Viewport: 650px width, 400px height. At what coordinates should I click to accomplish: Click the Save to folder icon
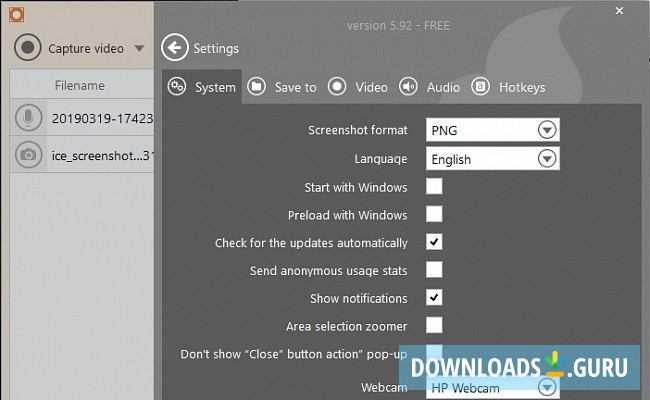257,87
